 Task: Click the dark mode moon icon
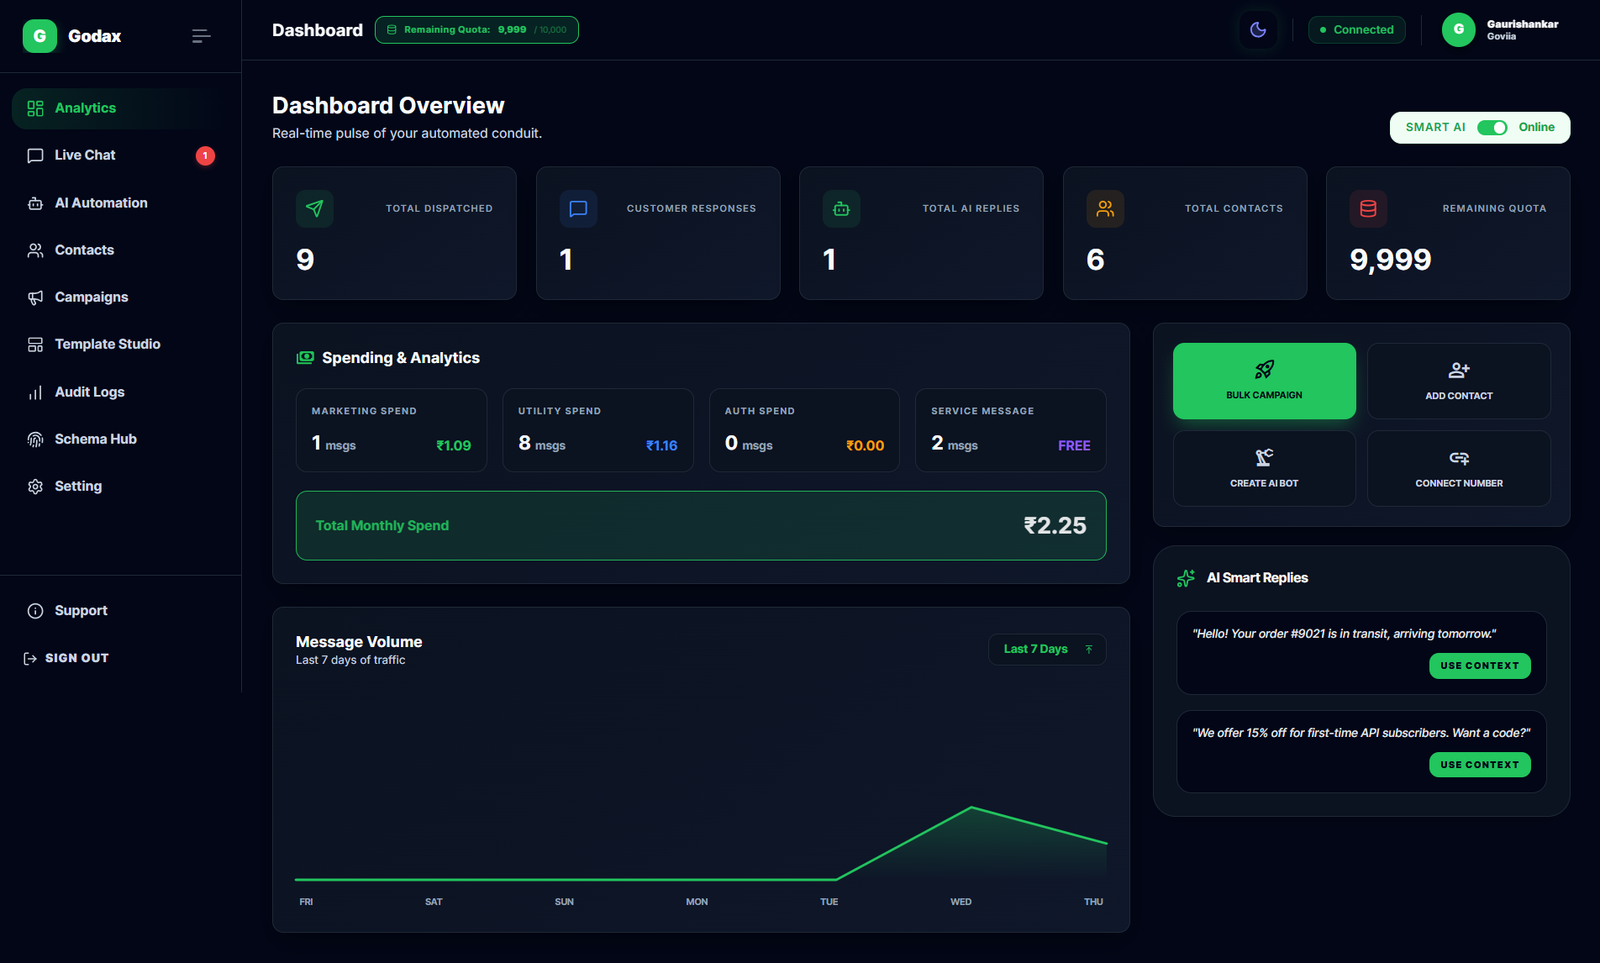[1258, 29]
